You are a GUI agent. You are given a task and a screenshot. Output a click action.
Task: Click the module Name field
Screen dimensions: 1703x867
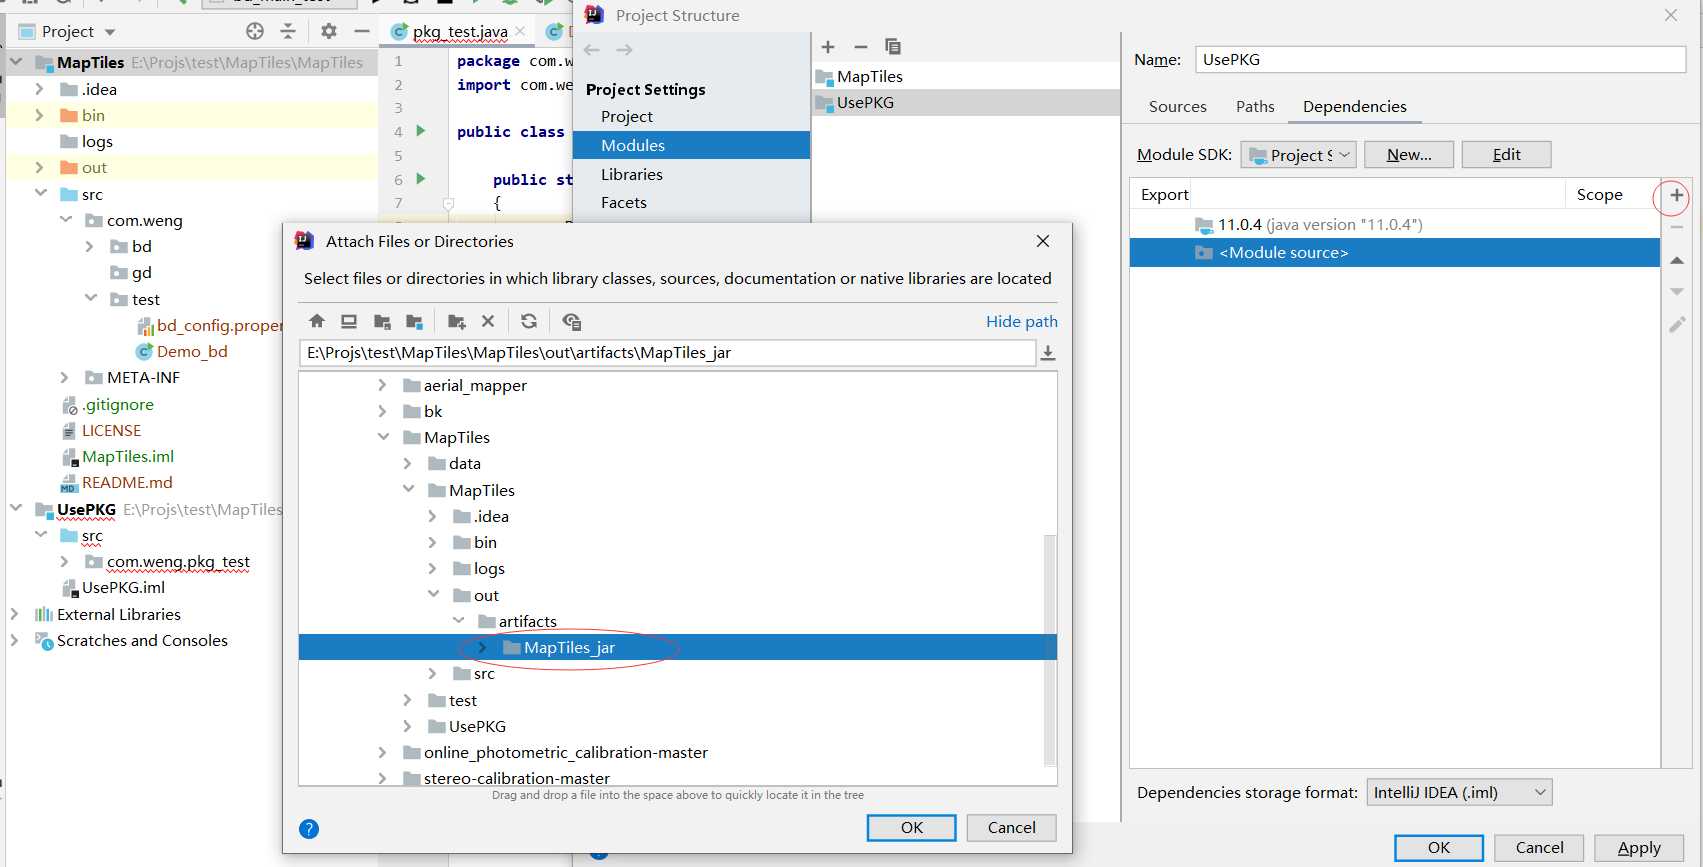(x=1440, y=60)
